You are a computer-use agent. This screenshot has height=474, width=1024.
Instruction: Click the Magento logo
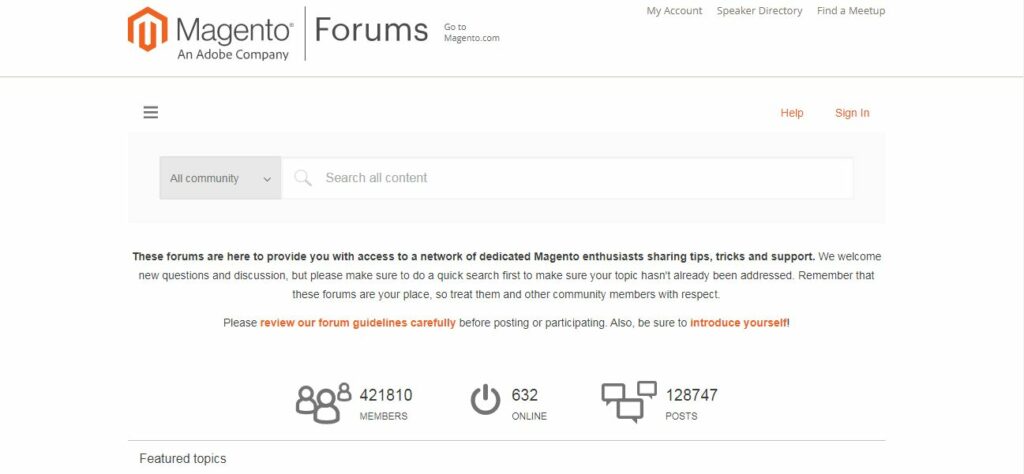coord(211,34)
